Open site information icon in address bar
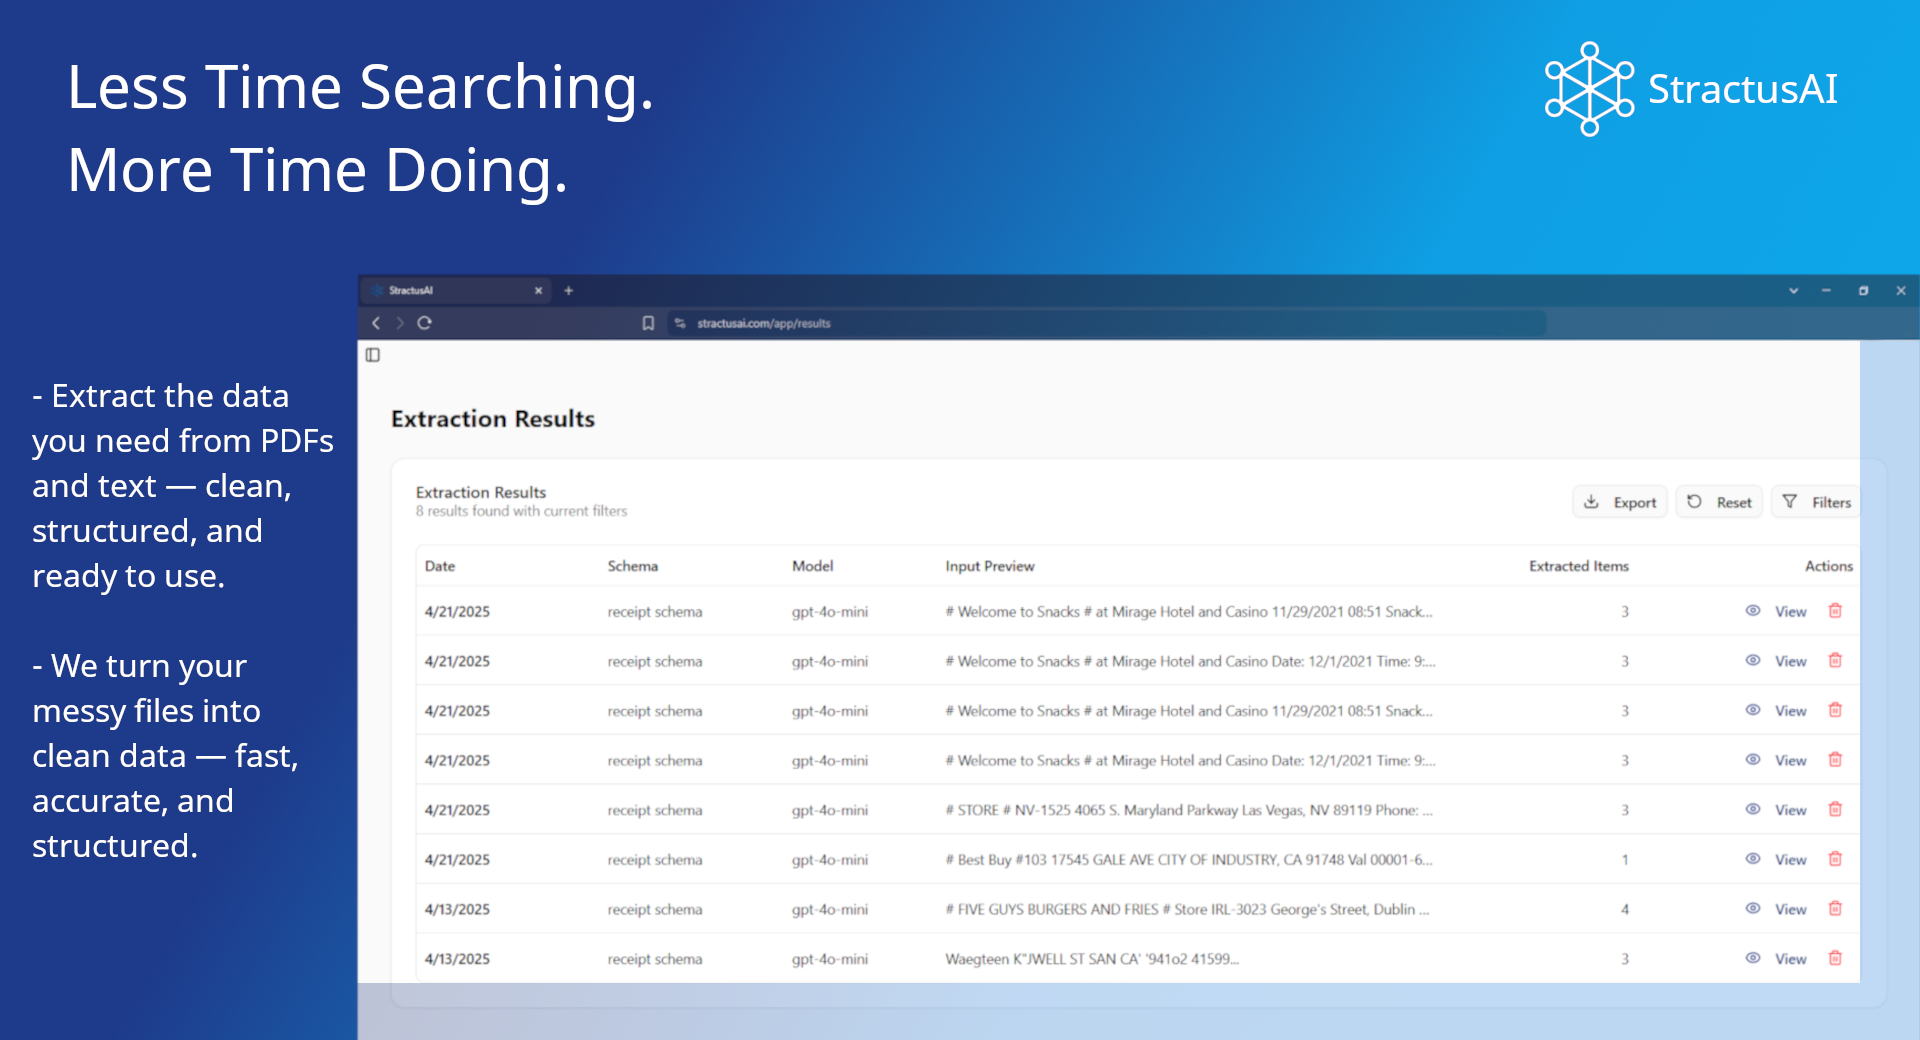 click(x=680, y=323)
